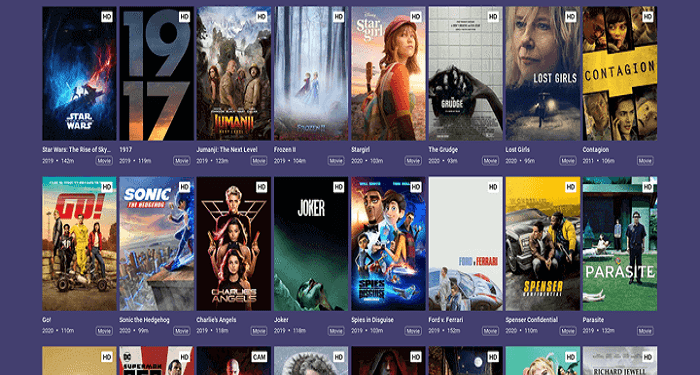Open the 'Stargirl' title link

coord(360,150)
